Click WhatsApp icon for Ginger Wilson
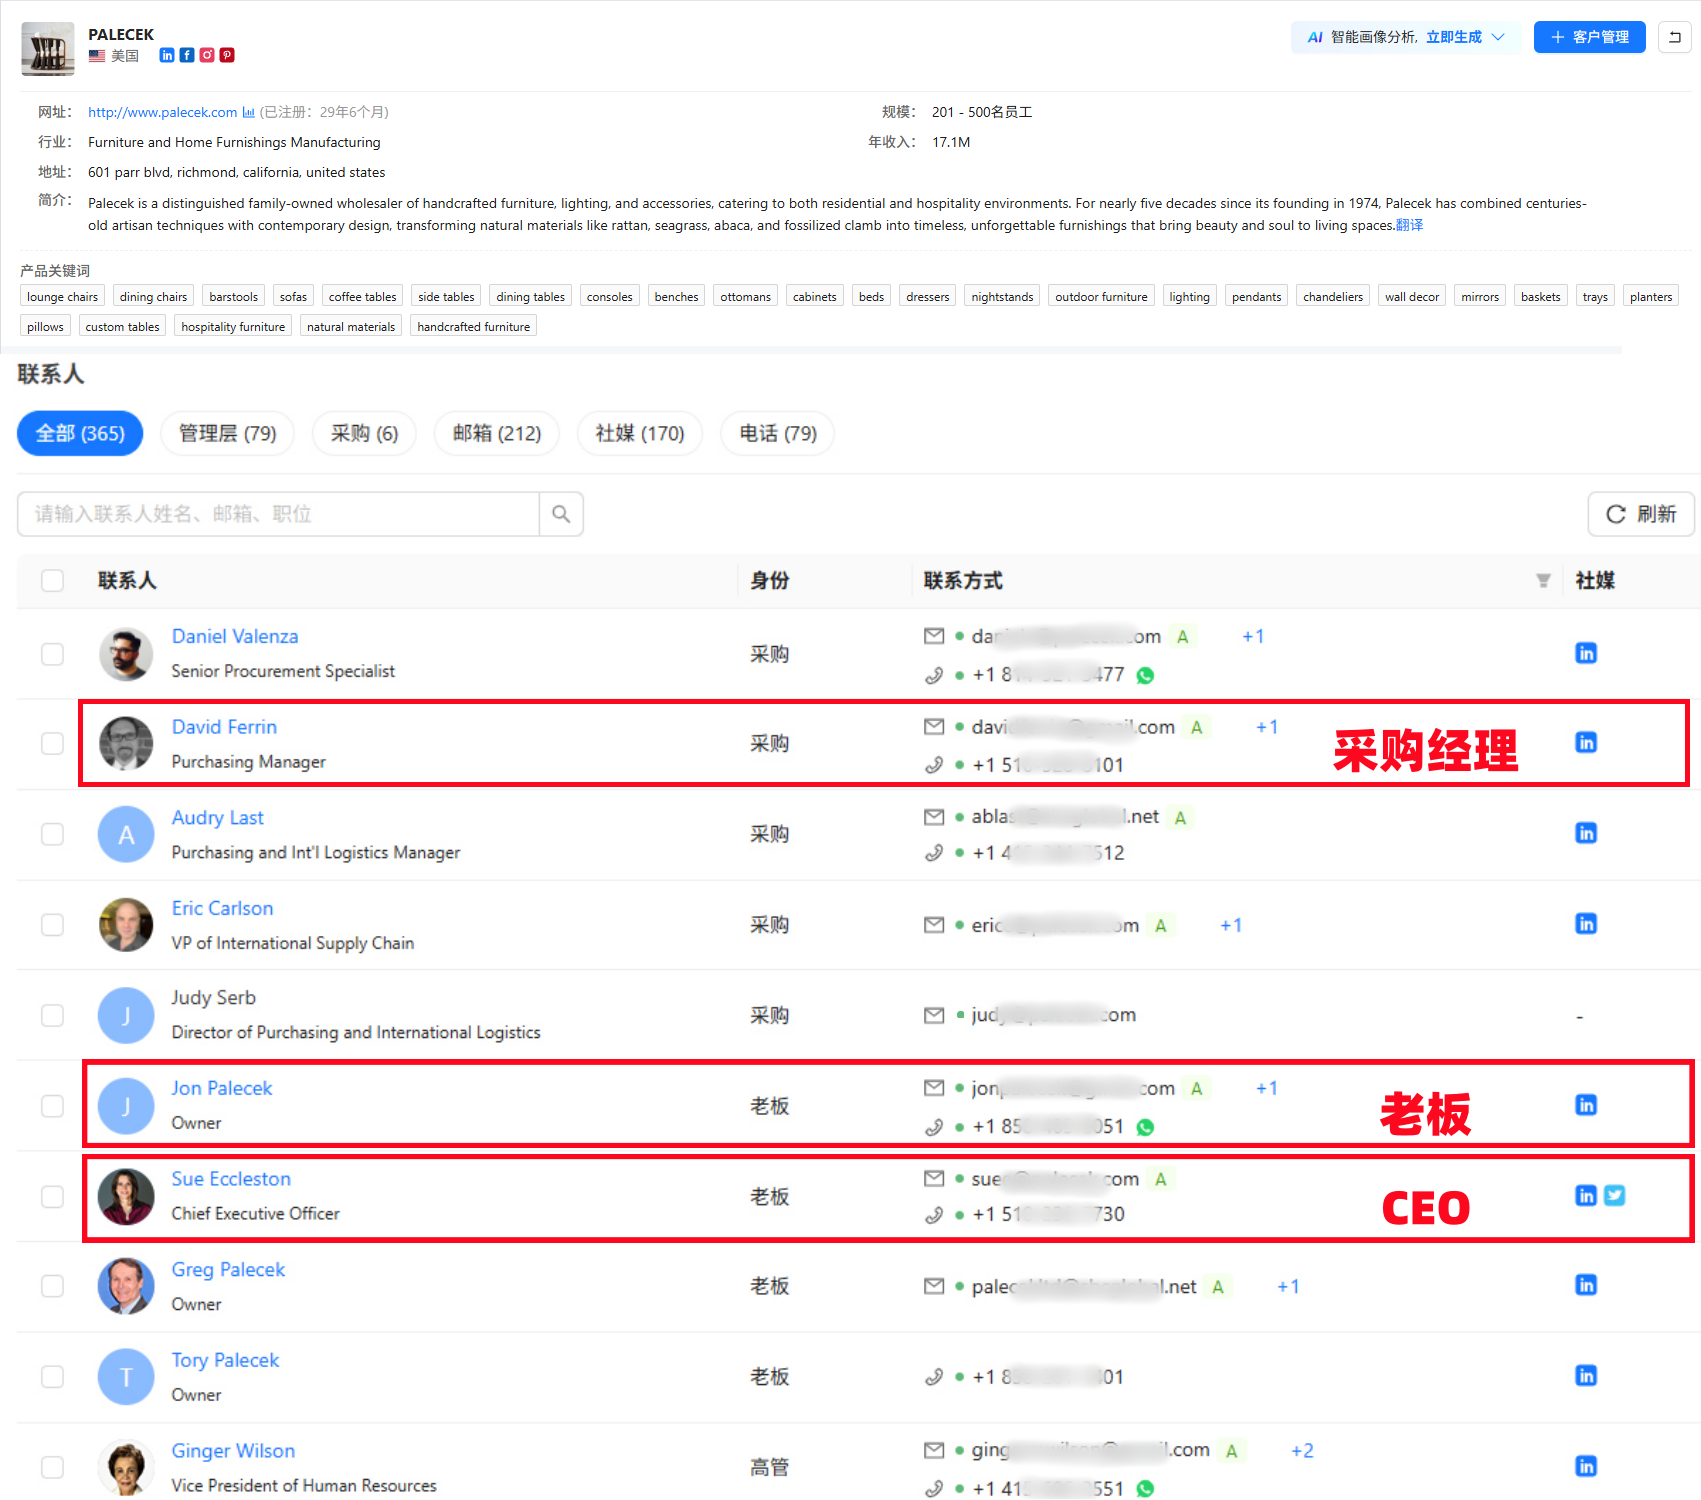This screenshot has width=1701, height=1500. pyautogui.click(x=1146, y=1489)
